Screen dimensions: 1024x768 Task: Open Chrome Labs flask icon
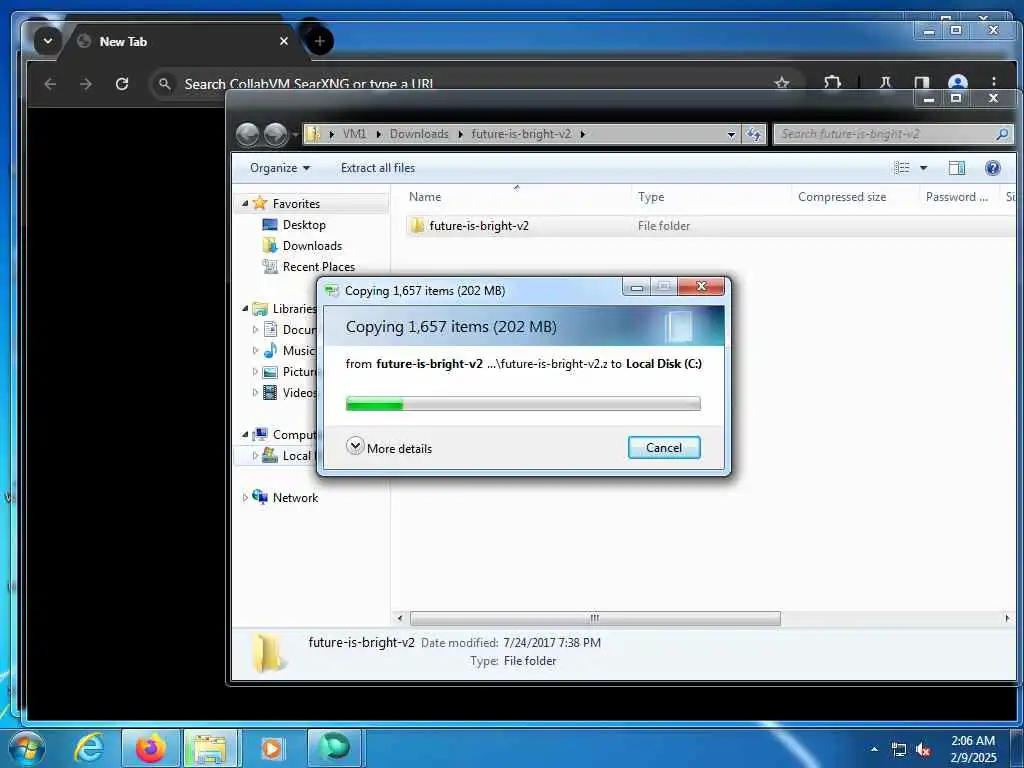(886, 83)
